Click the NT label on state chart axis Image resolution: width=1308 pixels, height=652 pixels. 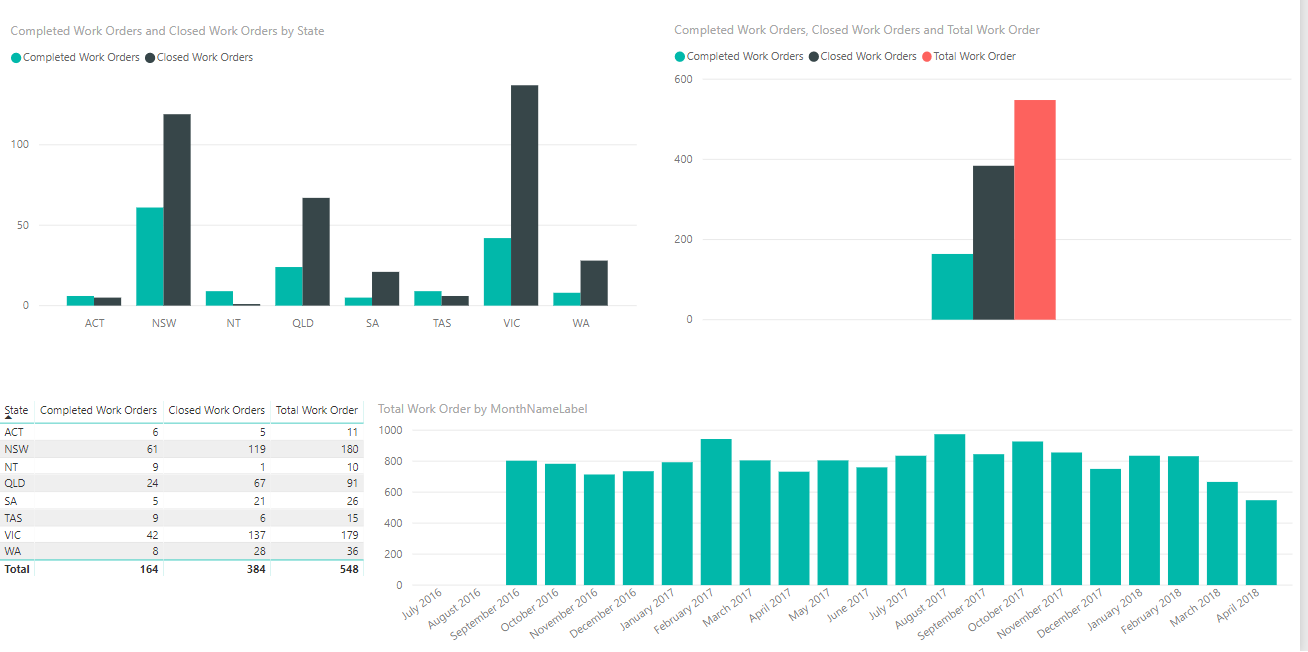pos(233,323)
